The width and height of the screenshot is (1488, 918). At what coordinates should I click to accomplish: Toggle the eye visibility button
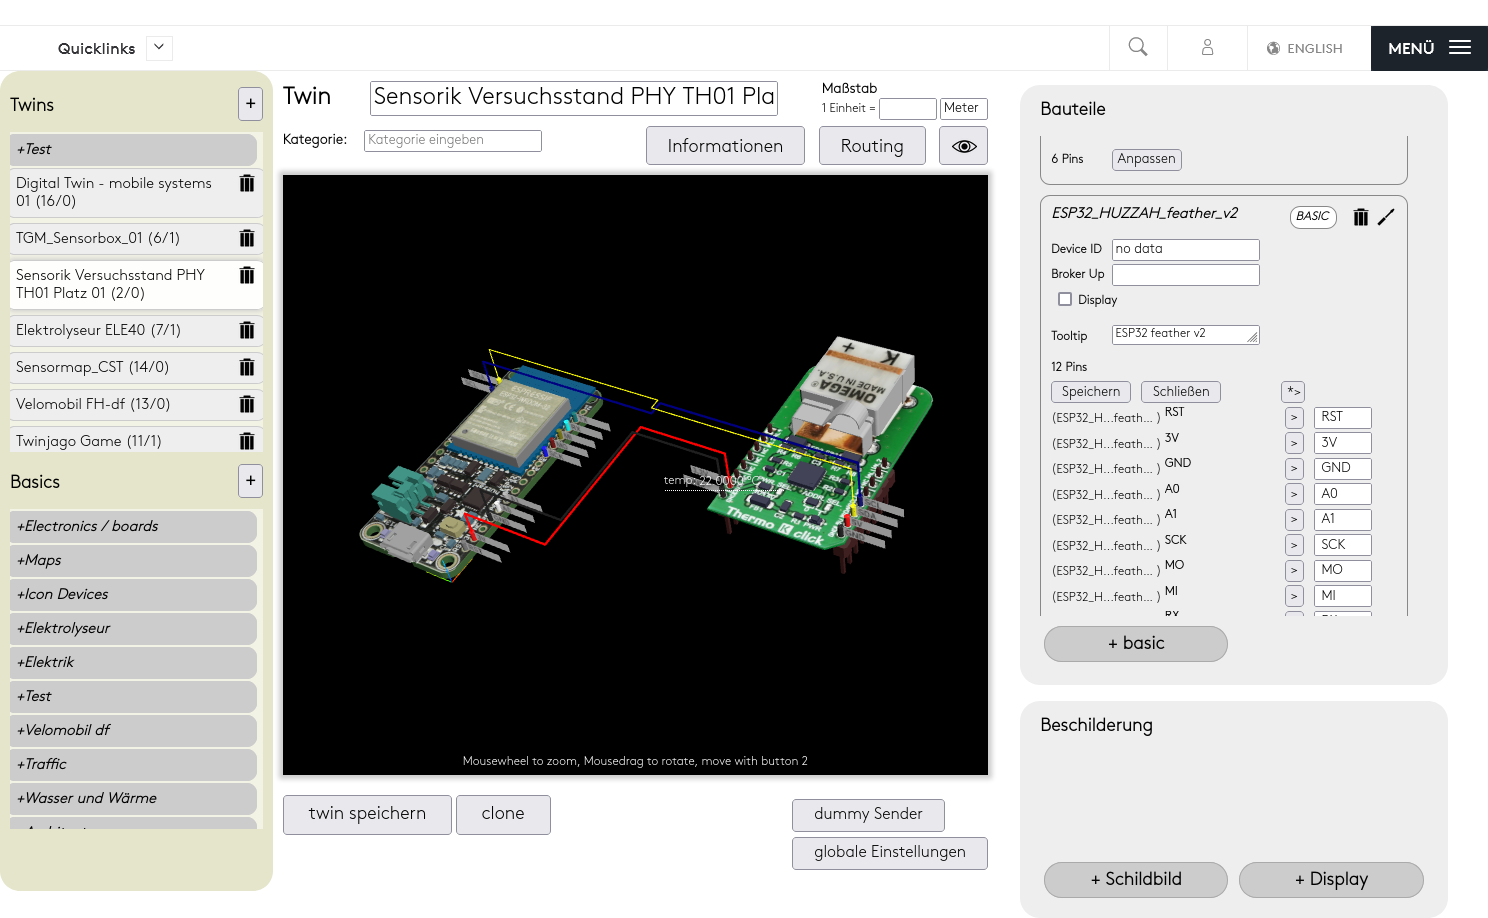pyautogui.click(x=963, y=146)
